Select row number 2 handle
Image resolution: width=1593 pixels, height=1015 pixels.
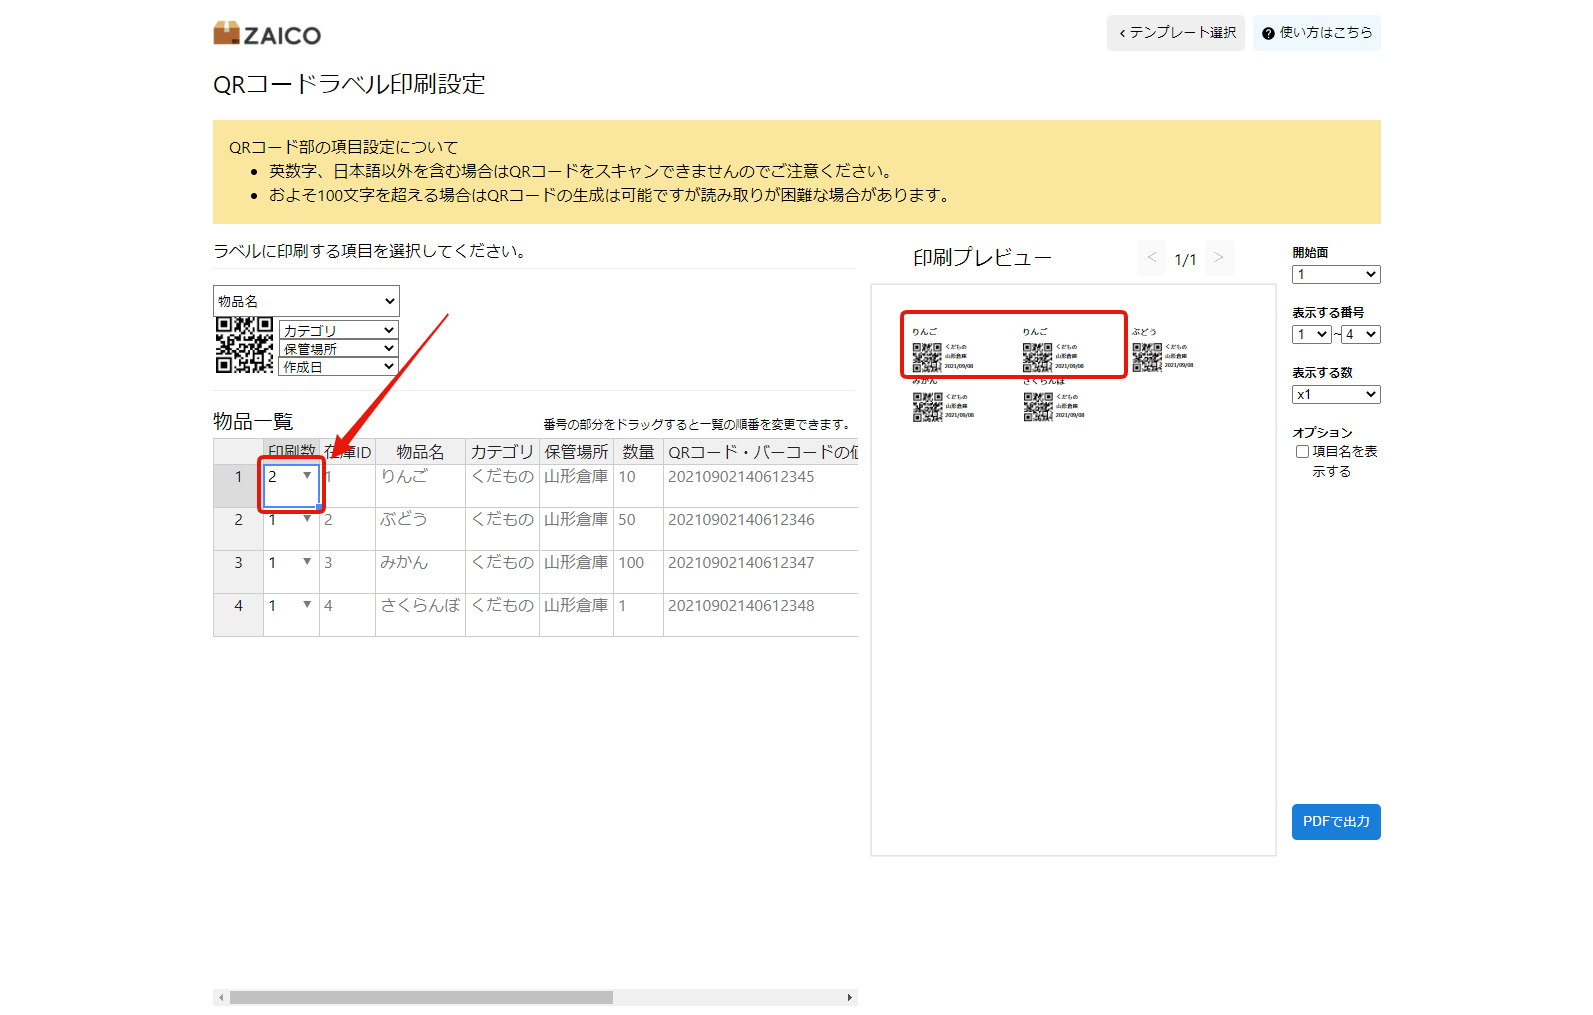[x=238, y=529]
